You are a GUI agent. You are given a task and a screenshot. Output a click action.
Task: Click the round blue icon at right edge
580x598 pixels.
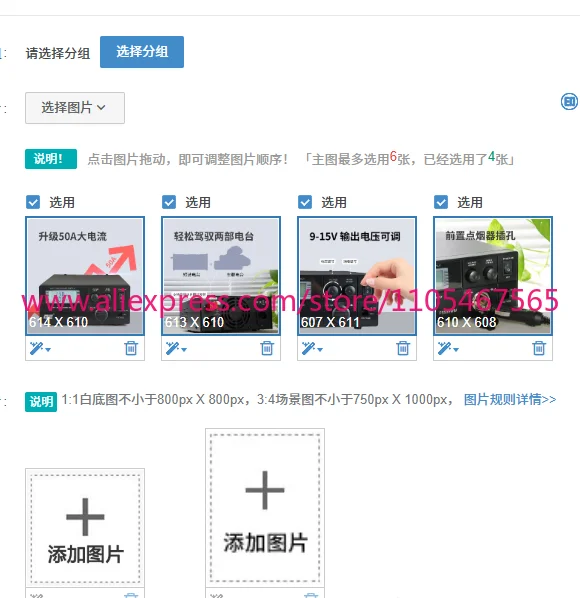(569, 102)
